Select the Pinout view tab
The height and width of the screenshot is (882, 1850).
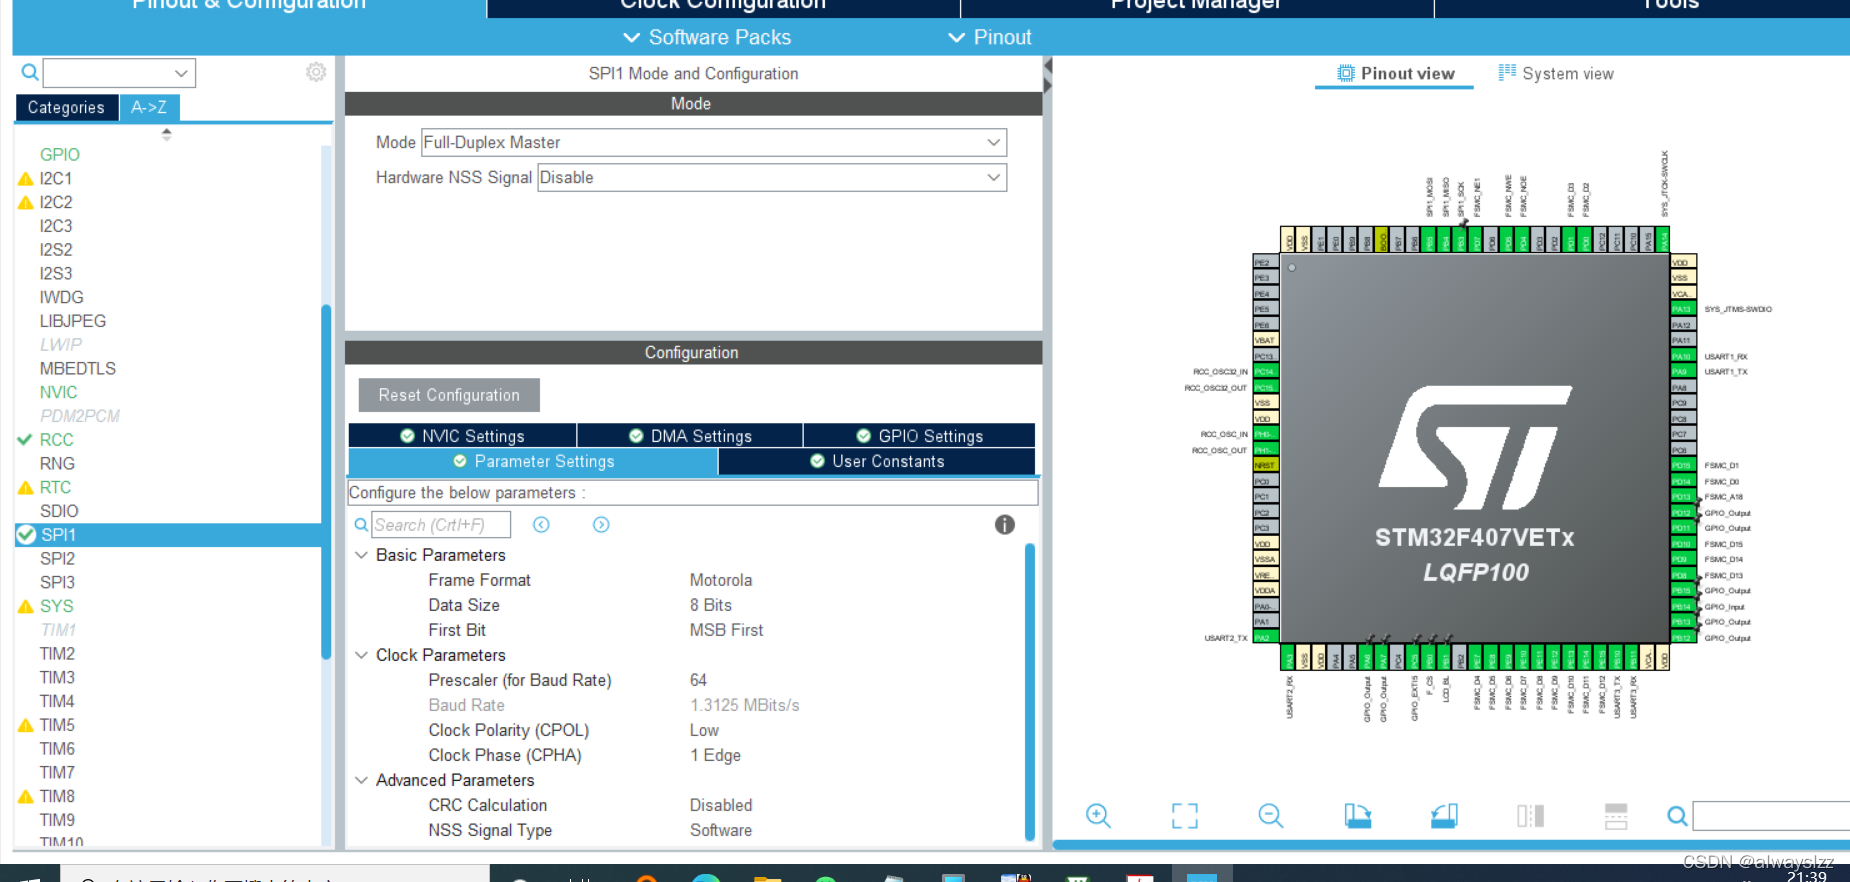[1395, 73]
